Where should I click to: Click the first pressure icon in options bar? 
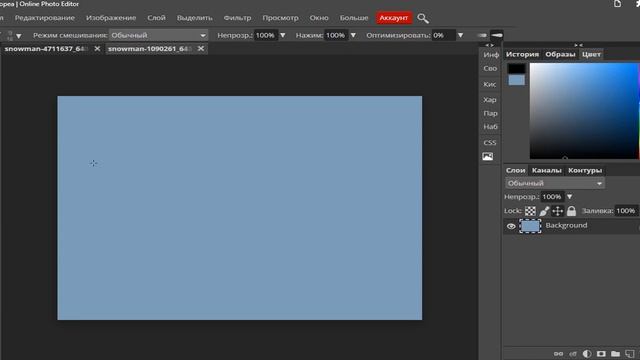(x=482, y=36)
